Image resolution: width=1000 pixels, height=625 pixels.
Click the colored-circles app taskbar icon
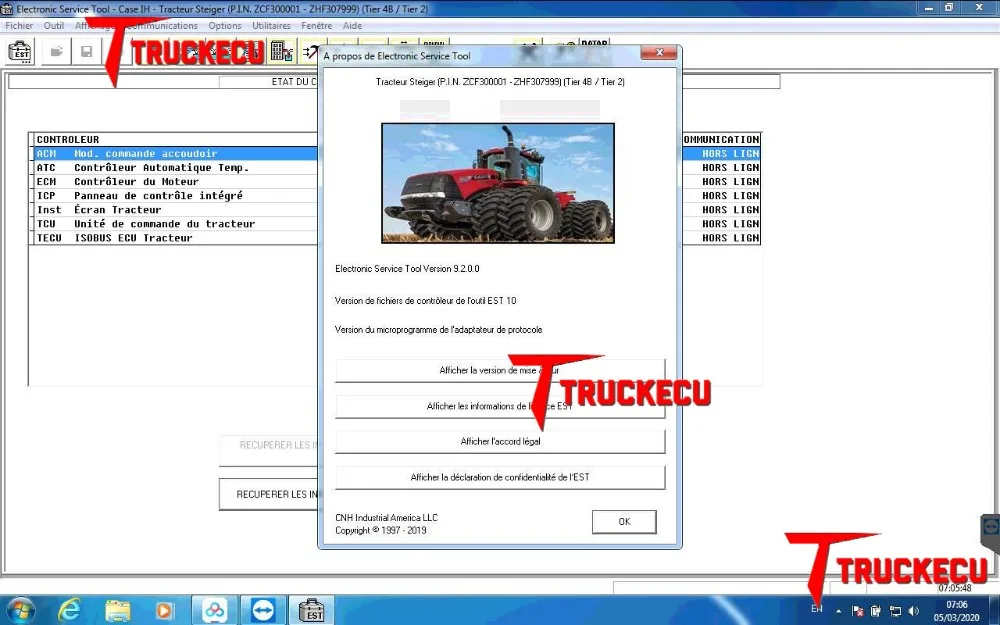tap(214, 610)
